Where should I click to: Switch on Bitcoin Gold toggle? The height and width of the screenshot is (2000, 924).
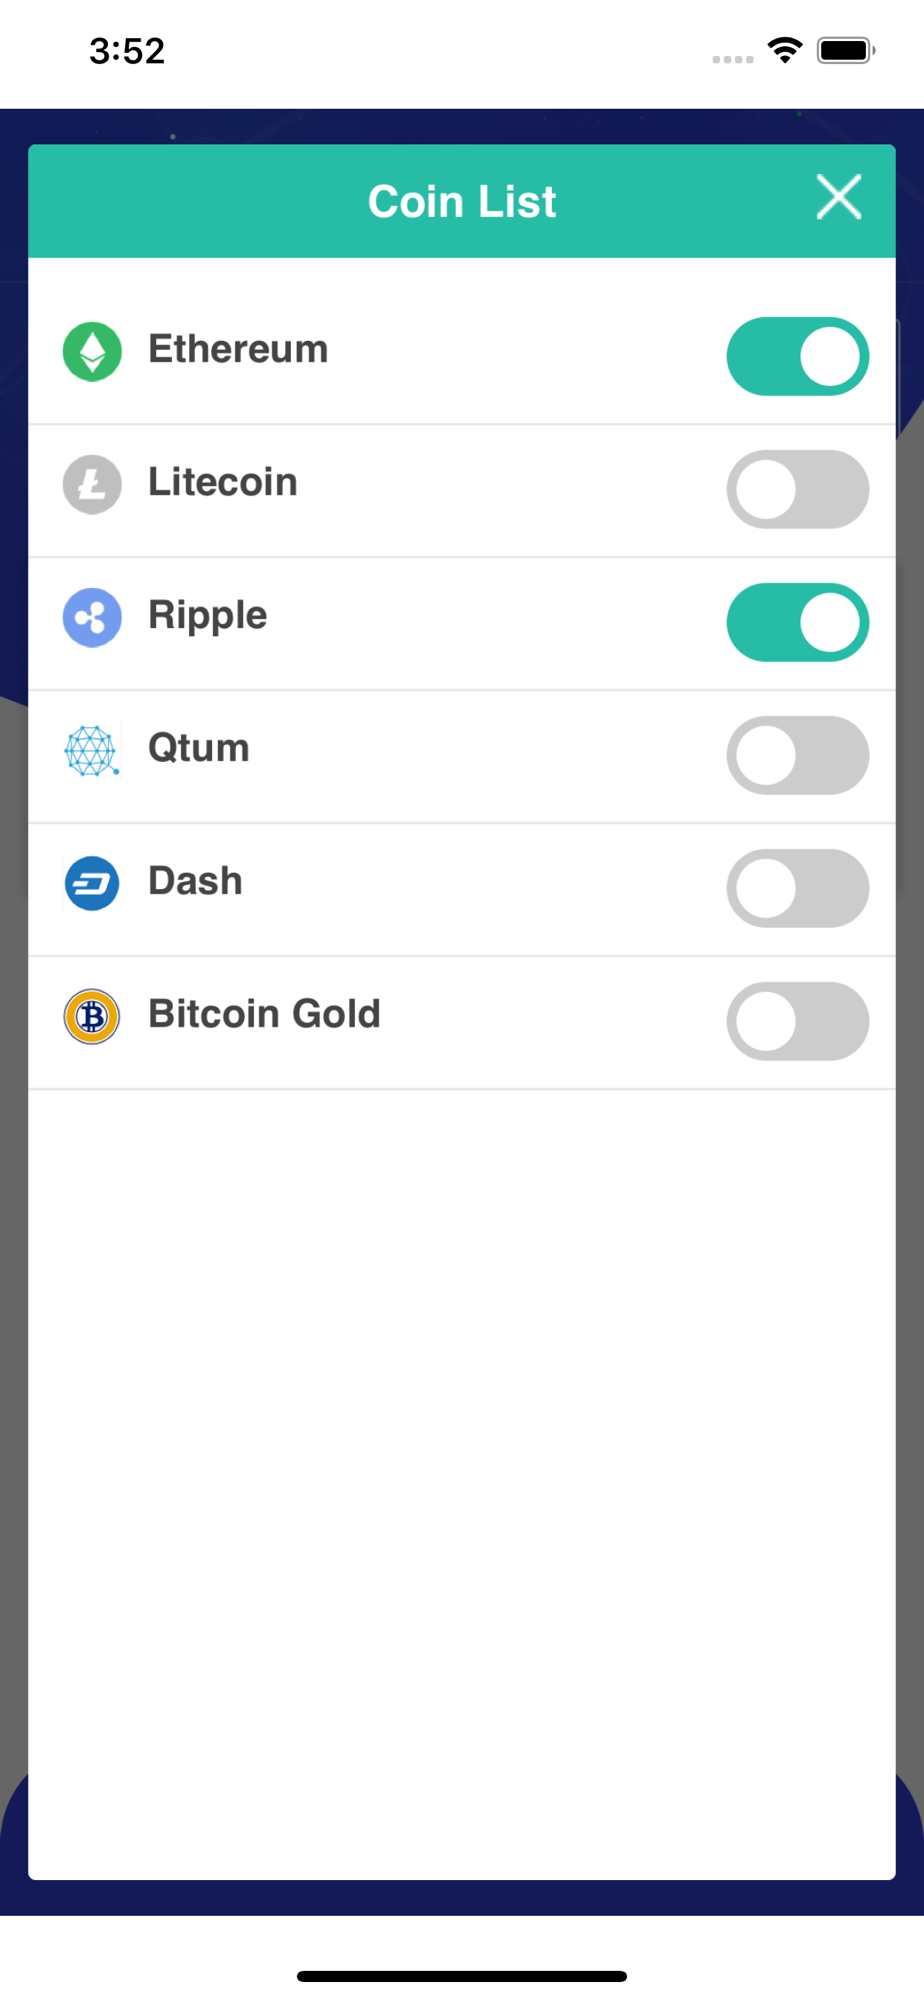[x=797, y=1022]
